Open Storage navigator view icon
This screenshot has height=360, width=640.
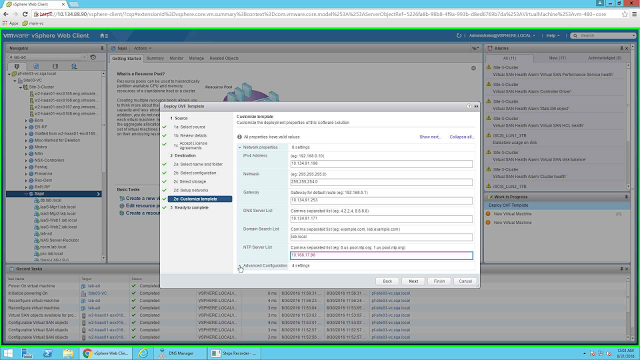pyautogui.click(x=55, y=66)
